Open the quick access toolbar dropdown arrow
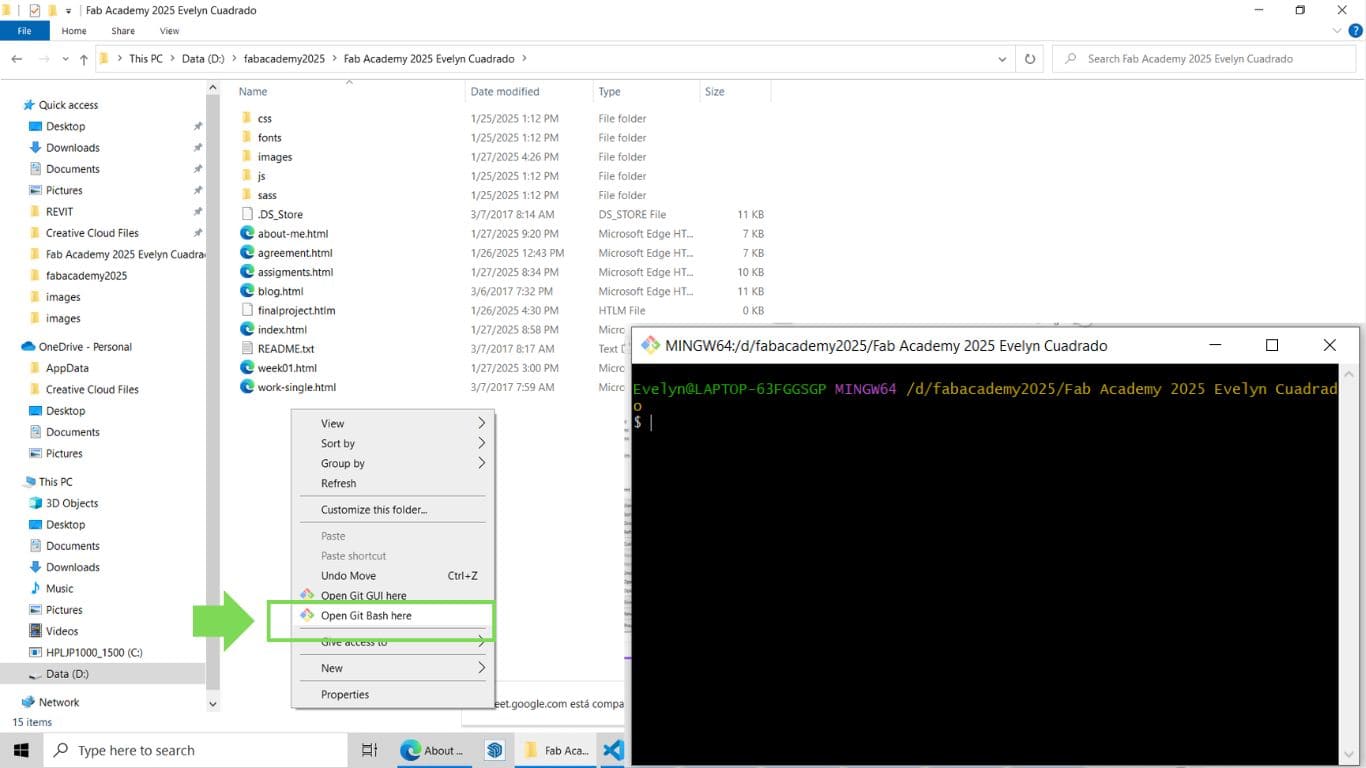The width and height of the screenshot is (1366, 768). coord(68,10)
